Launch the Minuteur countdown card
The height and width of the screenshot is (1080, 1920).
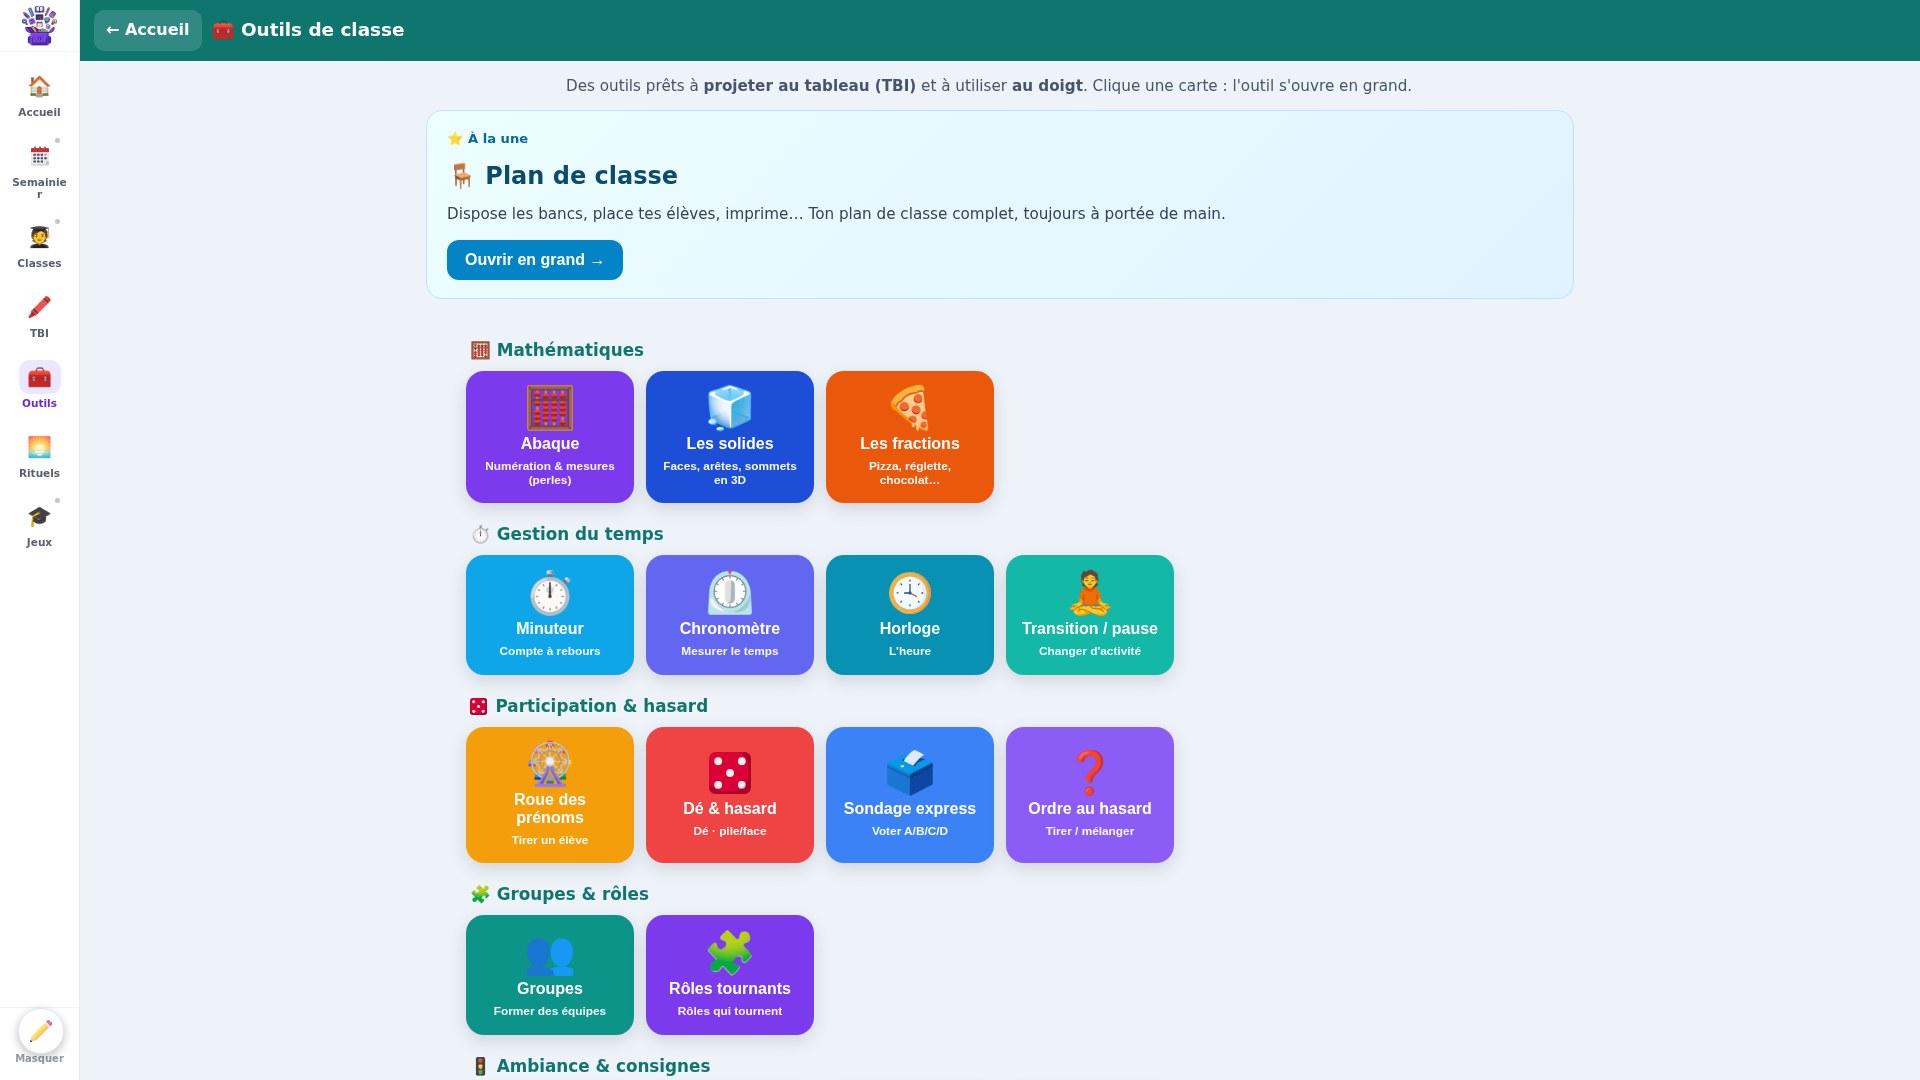click(550, 615)
